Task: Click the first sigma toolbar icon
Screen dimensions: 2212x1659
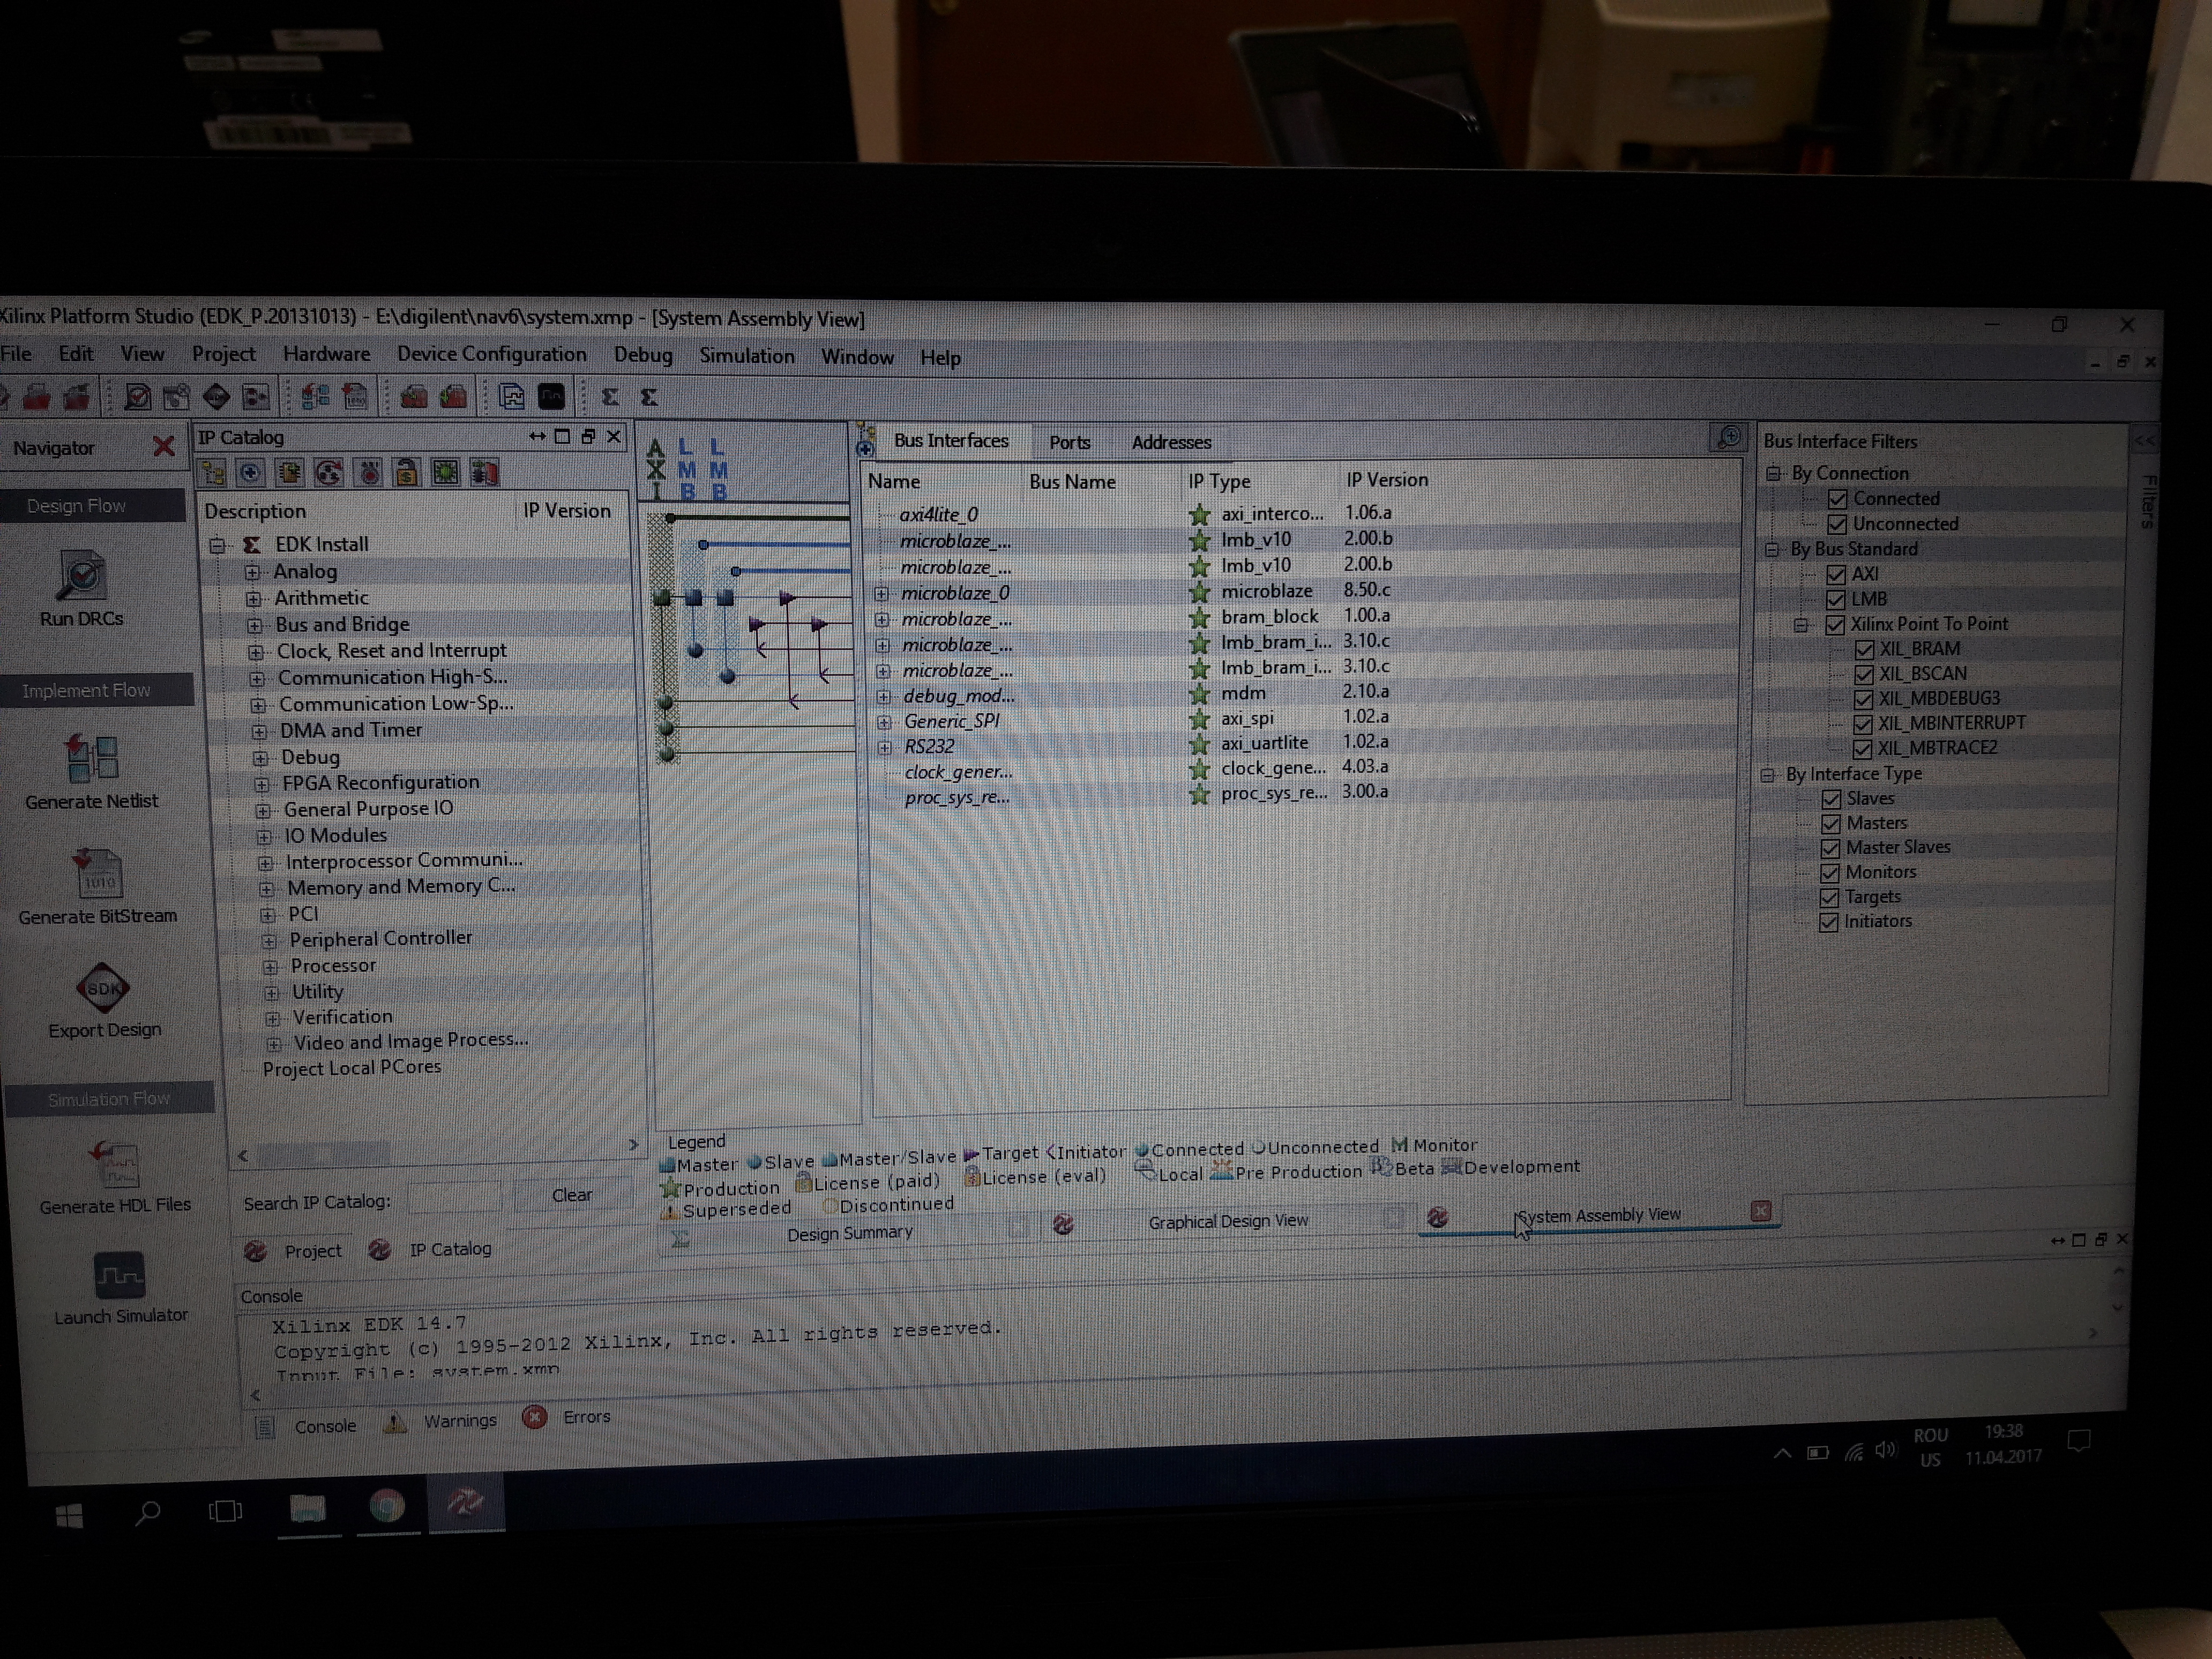Action: point(609,397)
